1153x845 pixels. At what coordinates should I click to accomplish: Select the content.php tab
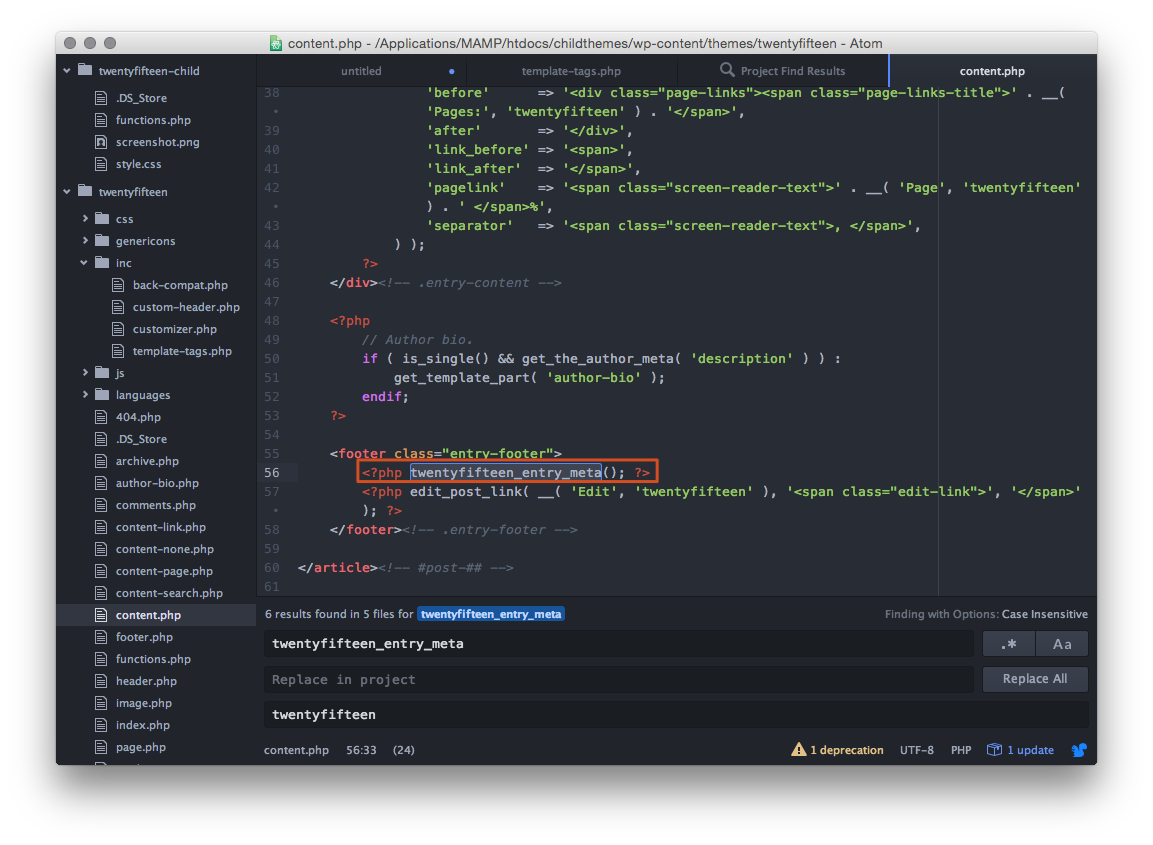pos(992,71)
